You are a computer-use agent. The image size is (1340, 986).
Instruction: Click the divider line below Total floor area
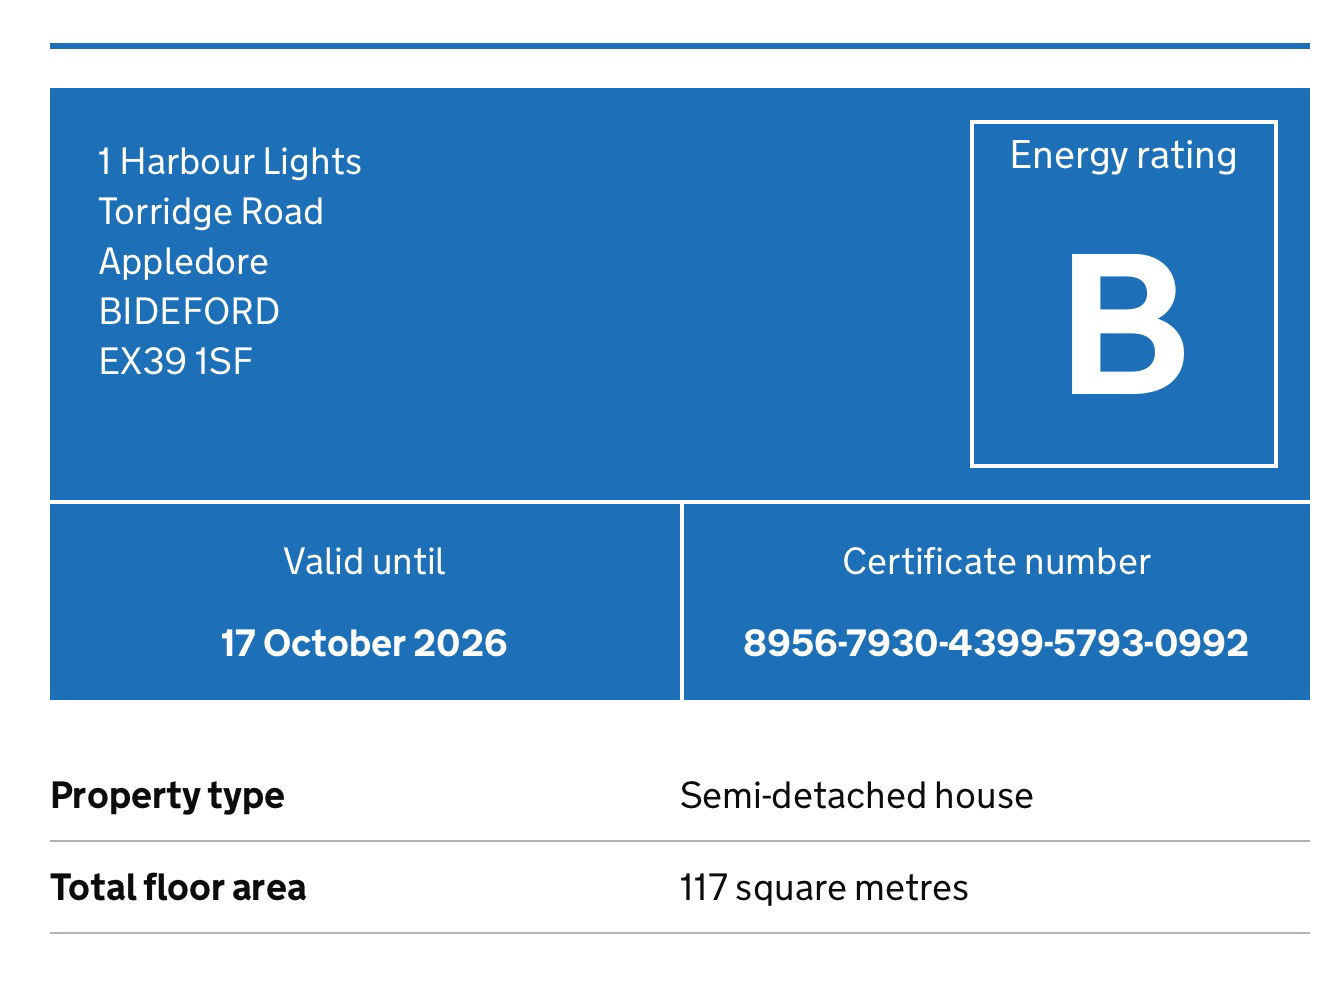pos(680,933)
